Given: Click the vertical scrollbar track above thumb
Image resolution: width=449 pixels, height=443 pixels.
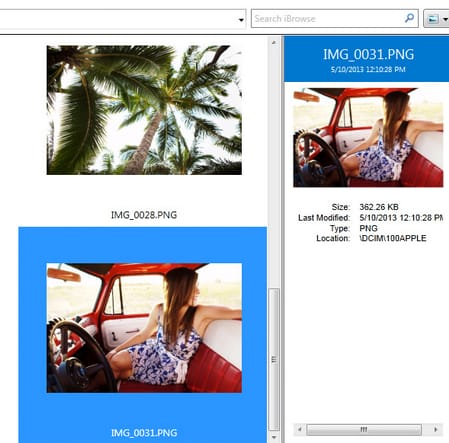Looking at the screenshot, I should point(274,168).
